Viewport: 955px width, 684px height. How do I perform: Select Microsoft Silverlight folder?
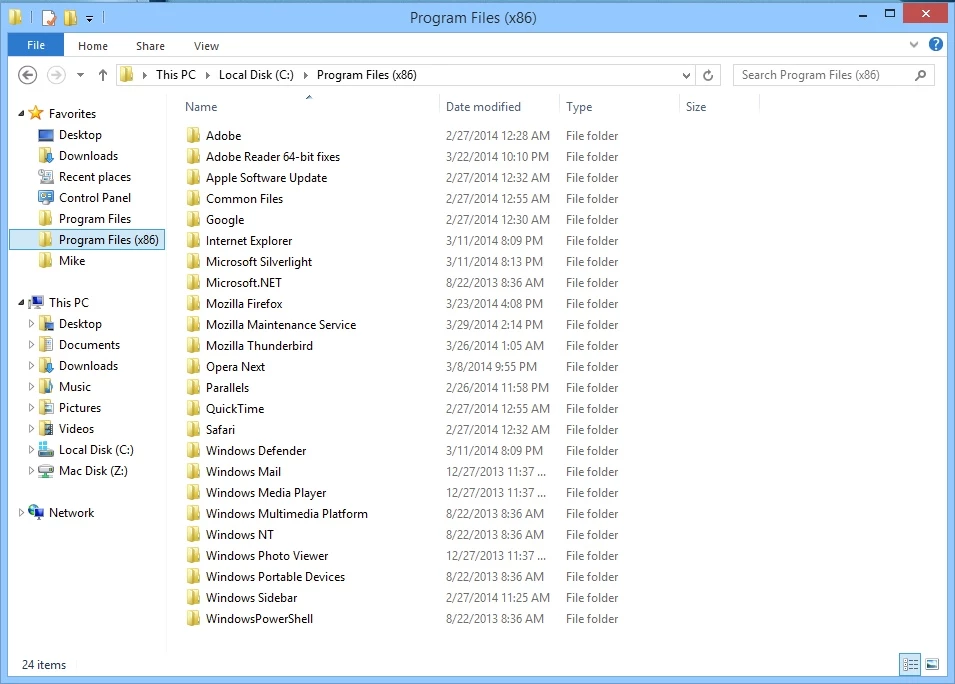(259, 261)
